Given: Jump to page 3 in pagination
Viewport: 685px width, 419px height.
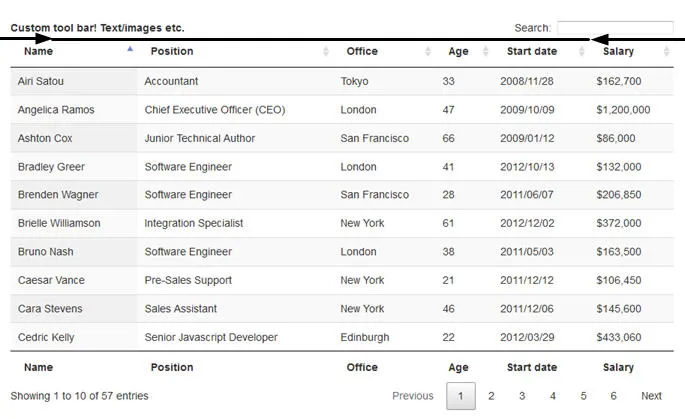Looking at the screenshot, I should click(x=522, y=396).
